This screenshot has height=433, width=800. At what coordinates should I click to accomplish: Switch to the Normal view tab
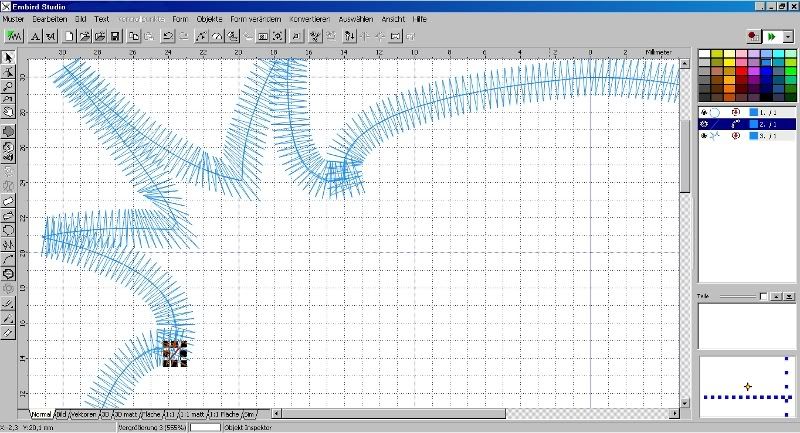(41, 415)
